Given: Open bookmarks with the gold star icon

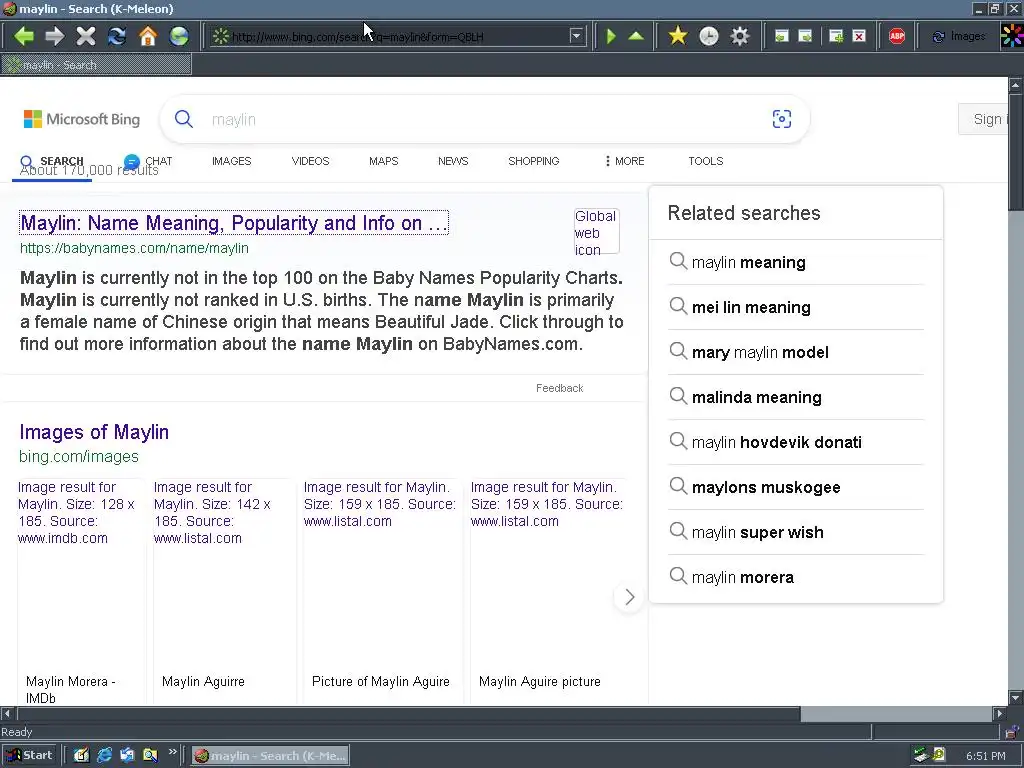Looking at the screenshot, I should [678, 36].
